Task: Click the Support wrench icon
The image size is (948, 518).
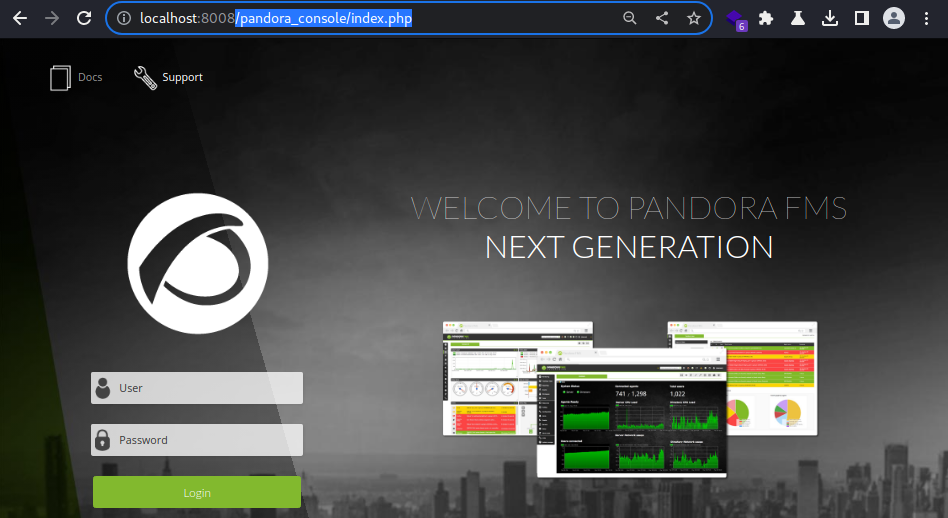Action: [145, 77]
